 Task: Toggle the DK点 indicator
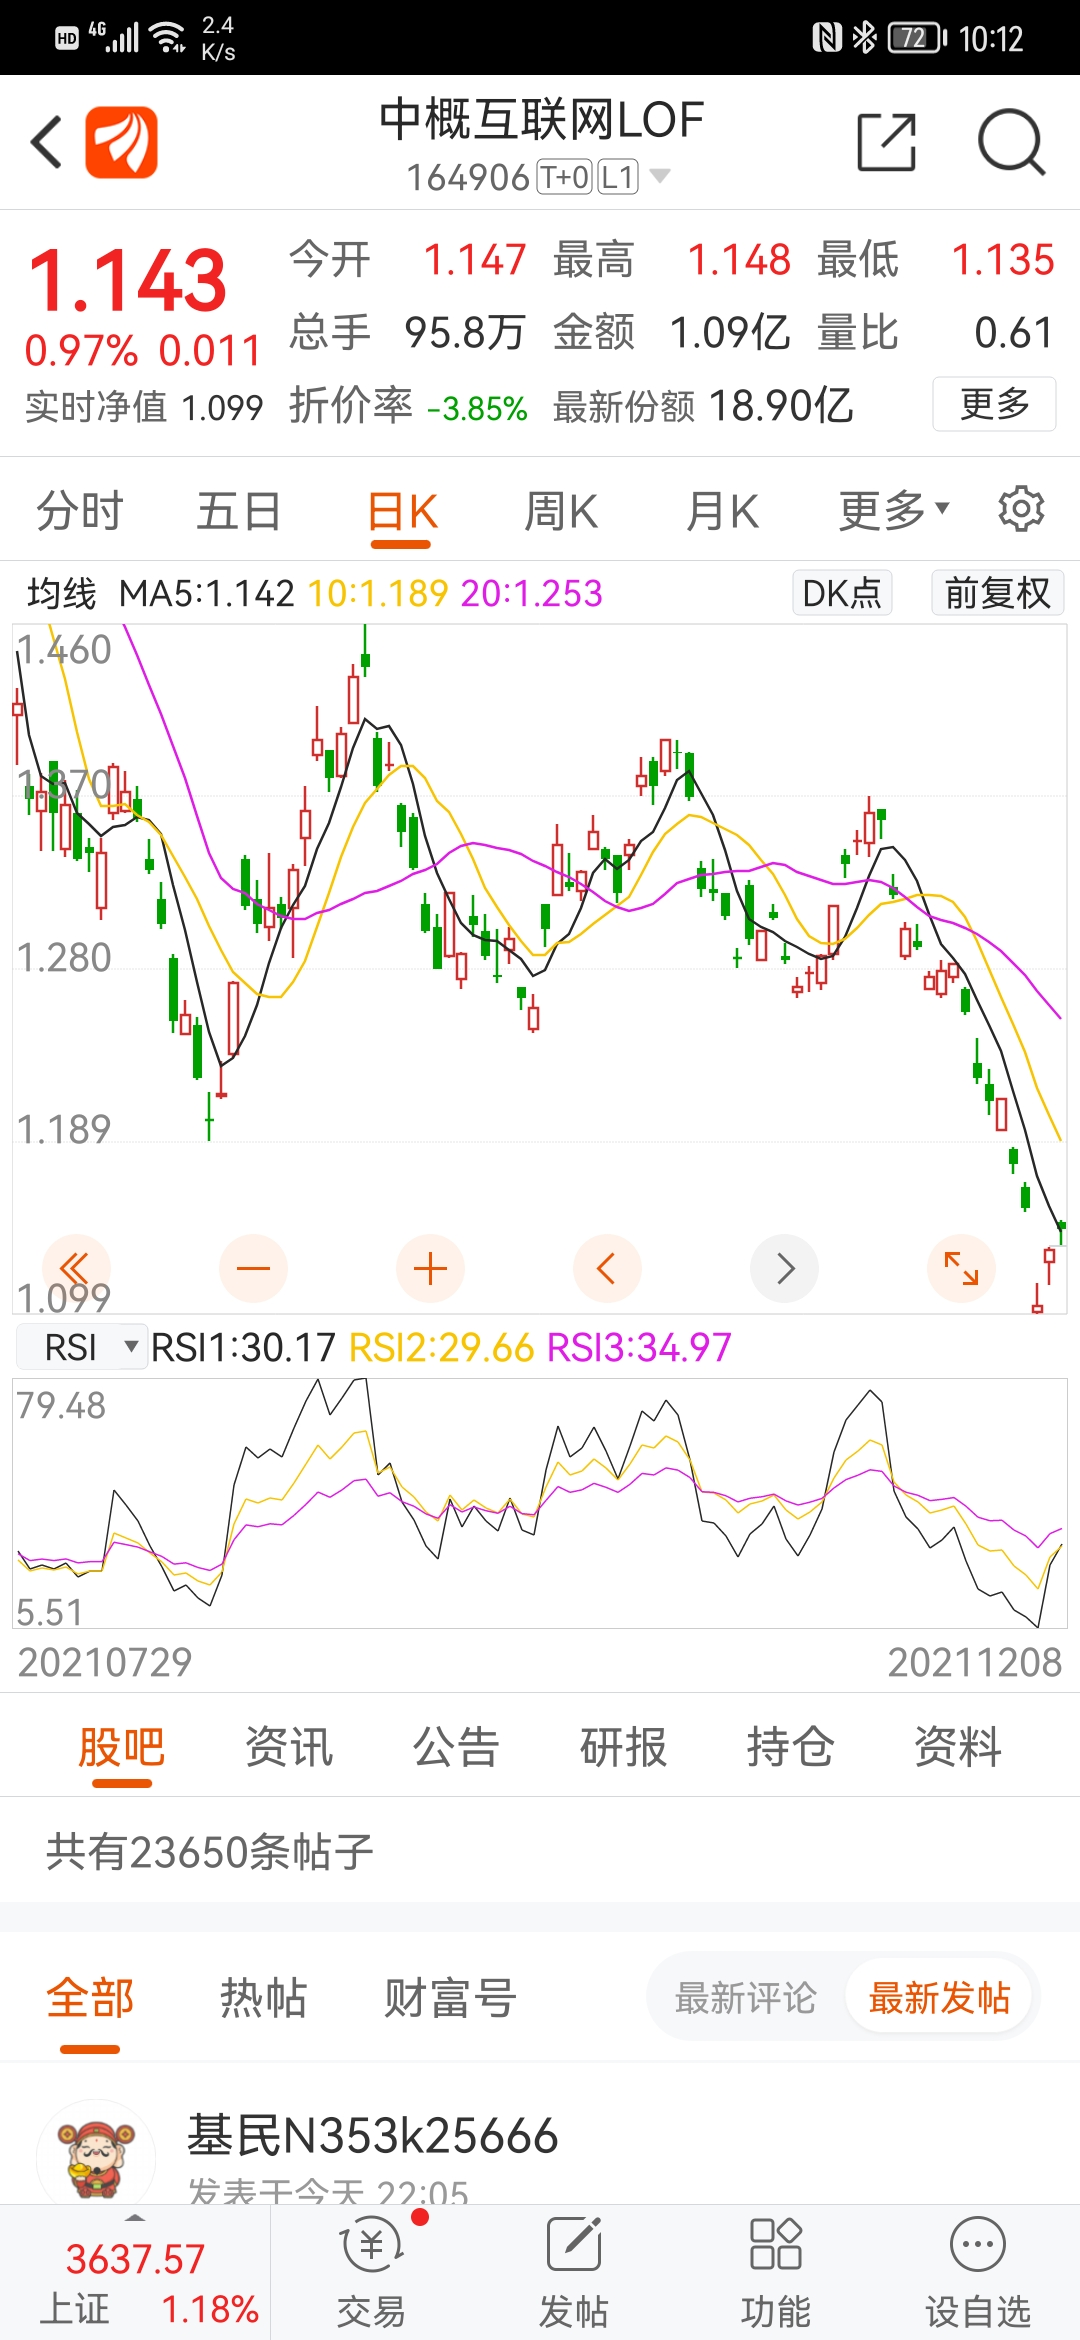[841, 593]
